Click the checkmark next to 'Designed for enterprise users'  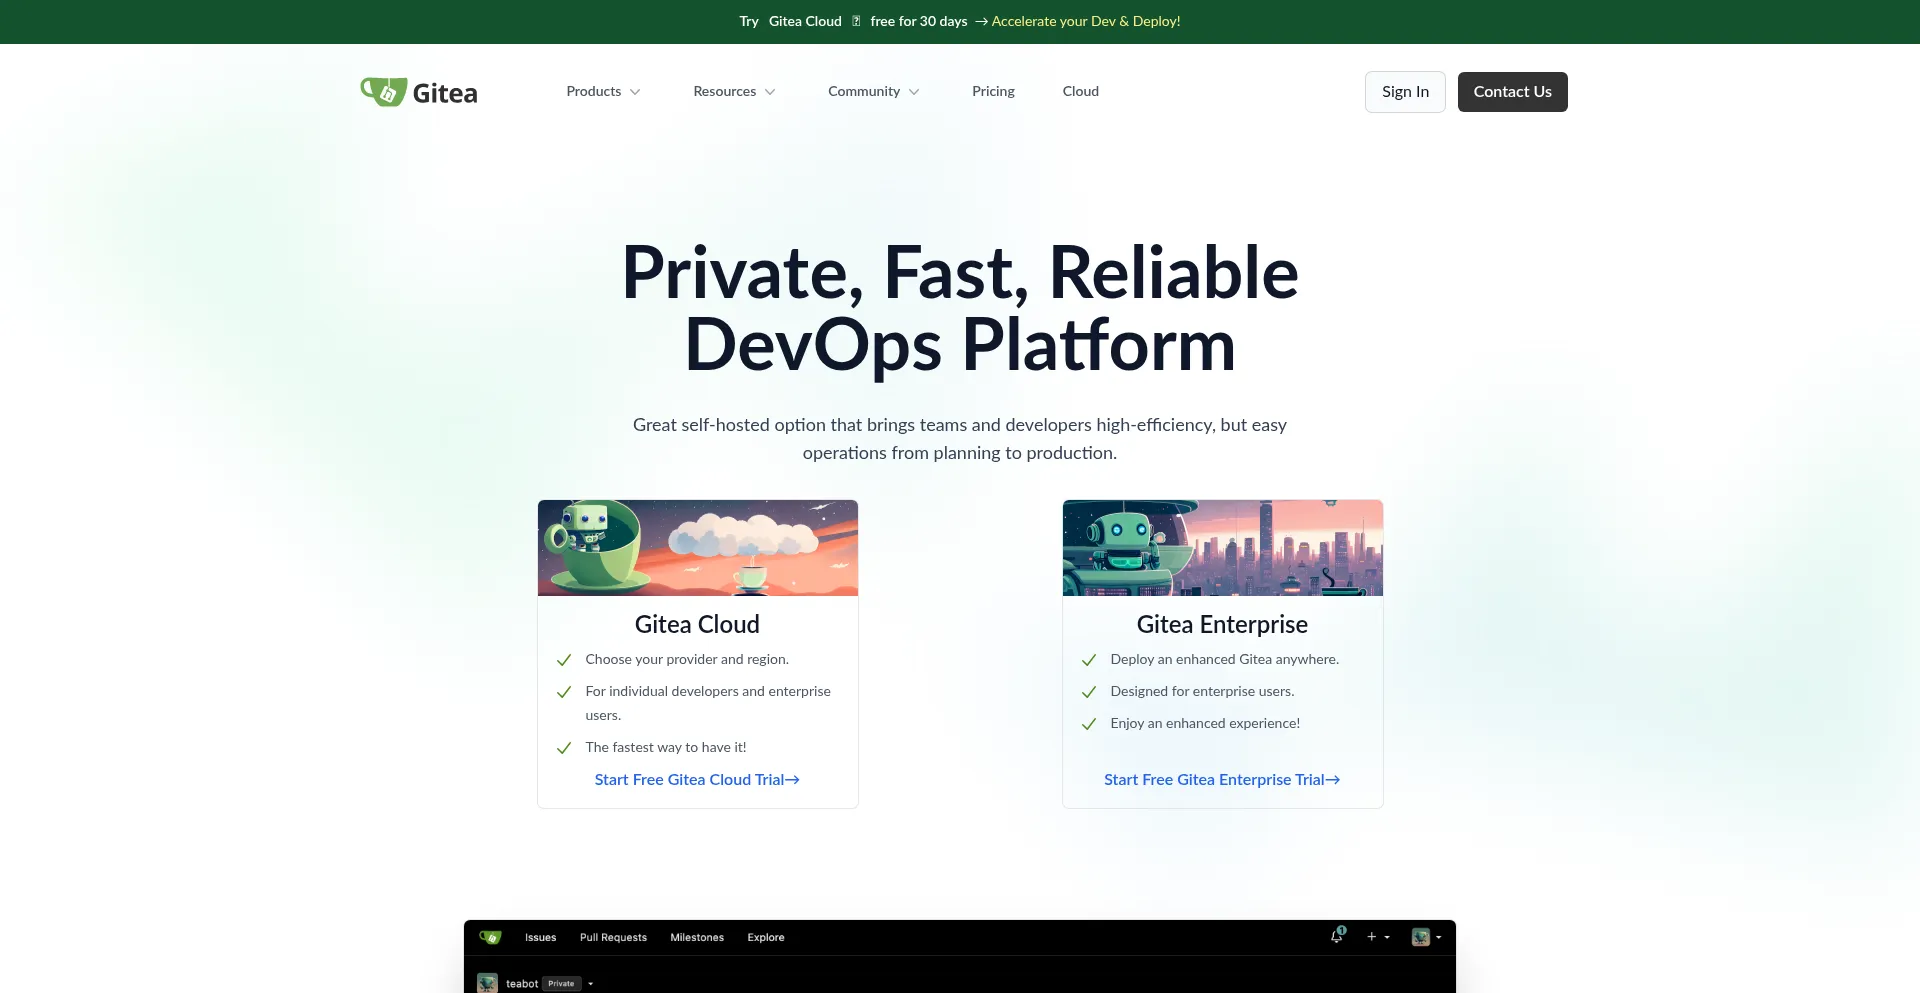[x=1089, y=692]
